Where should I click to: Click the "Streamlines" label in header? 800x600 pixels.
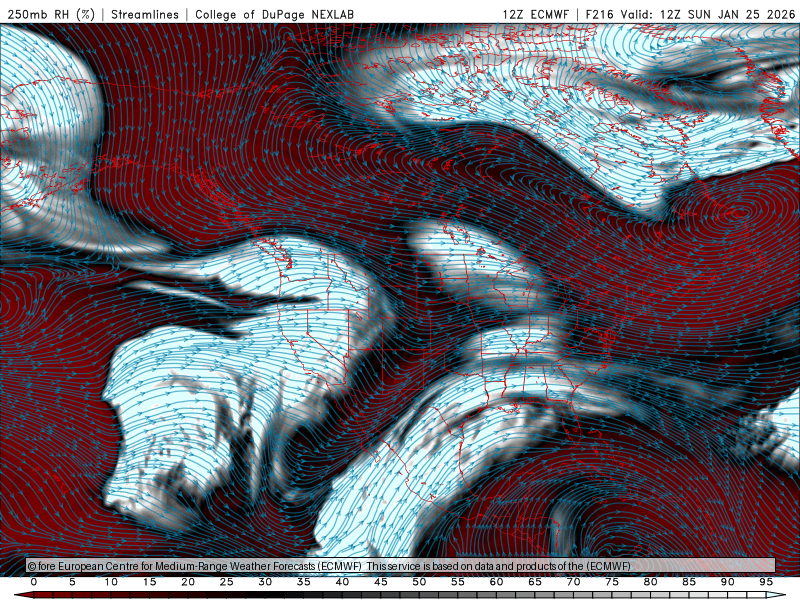(145, 14)
